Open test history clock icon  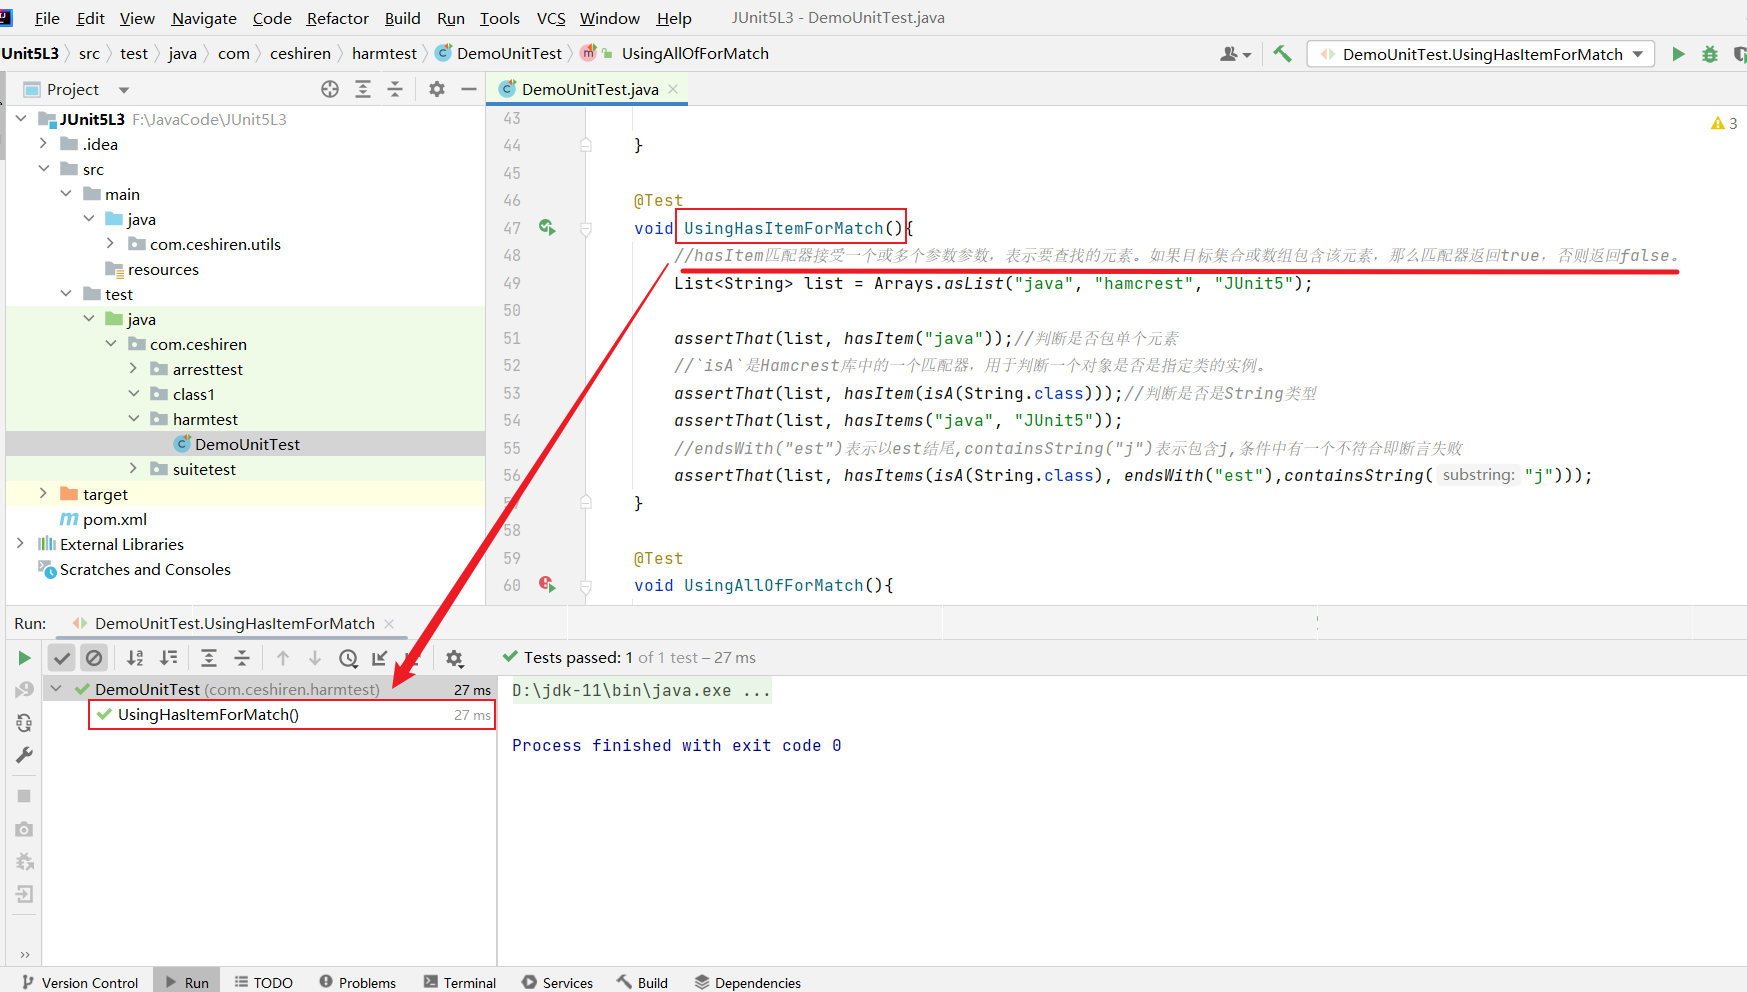tap(348, 658)
